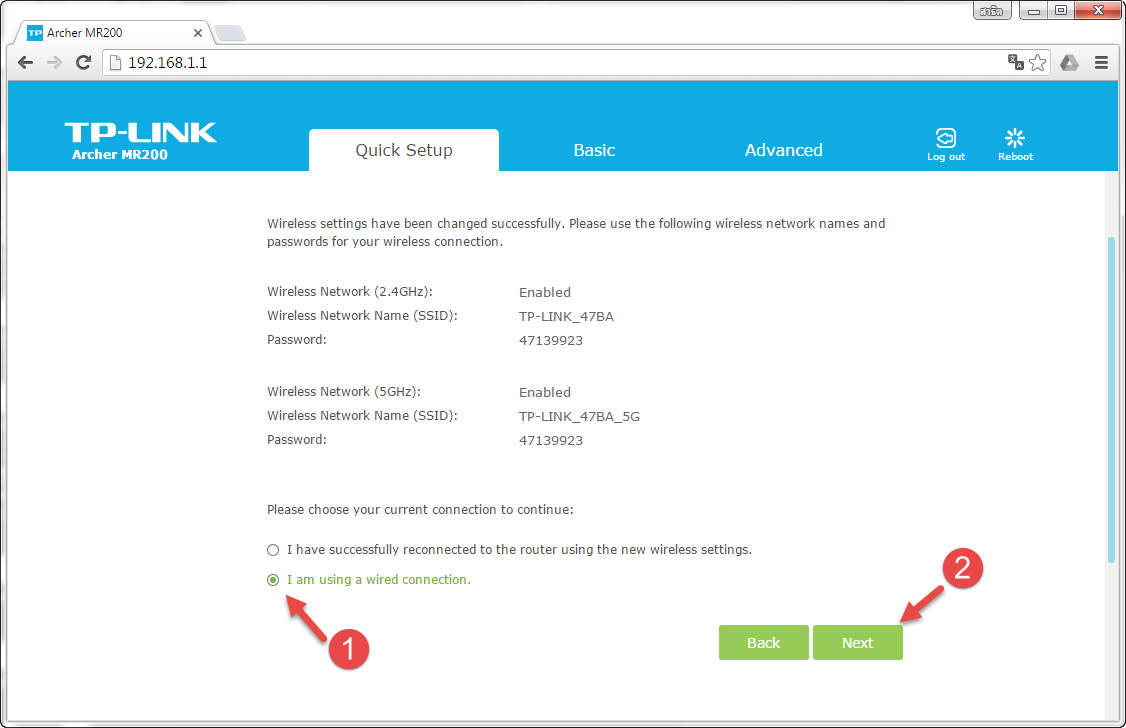Click the SSID value TP-LINK_47BA_5G
1126x728 pixels.
pos(579,416)
